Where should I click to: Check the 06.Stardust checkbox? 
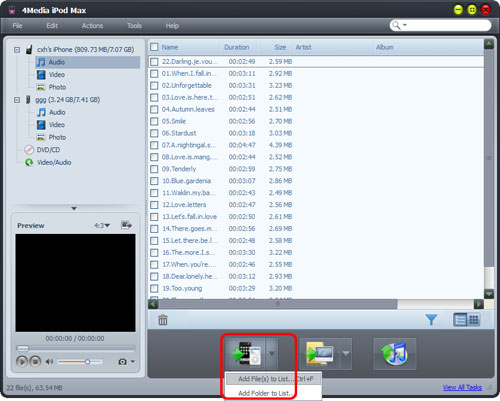click(154, 133)
